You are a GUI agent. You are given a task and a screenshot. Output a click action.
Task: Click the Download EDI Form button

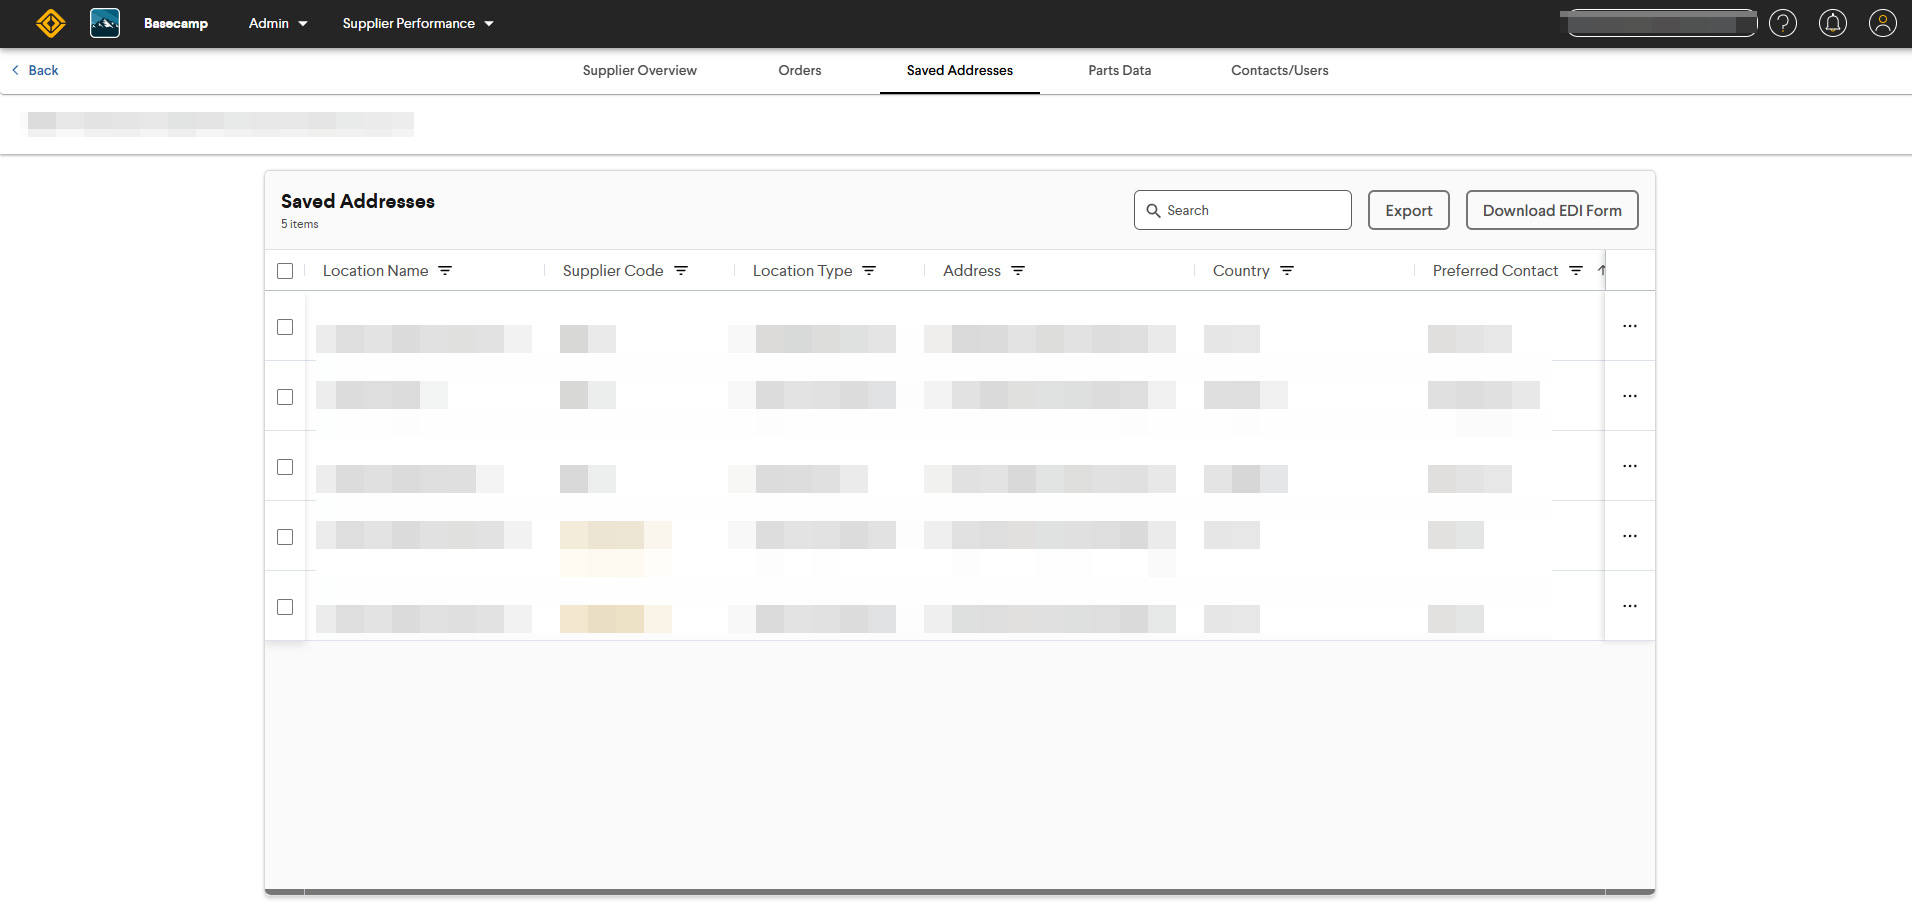1551,210
